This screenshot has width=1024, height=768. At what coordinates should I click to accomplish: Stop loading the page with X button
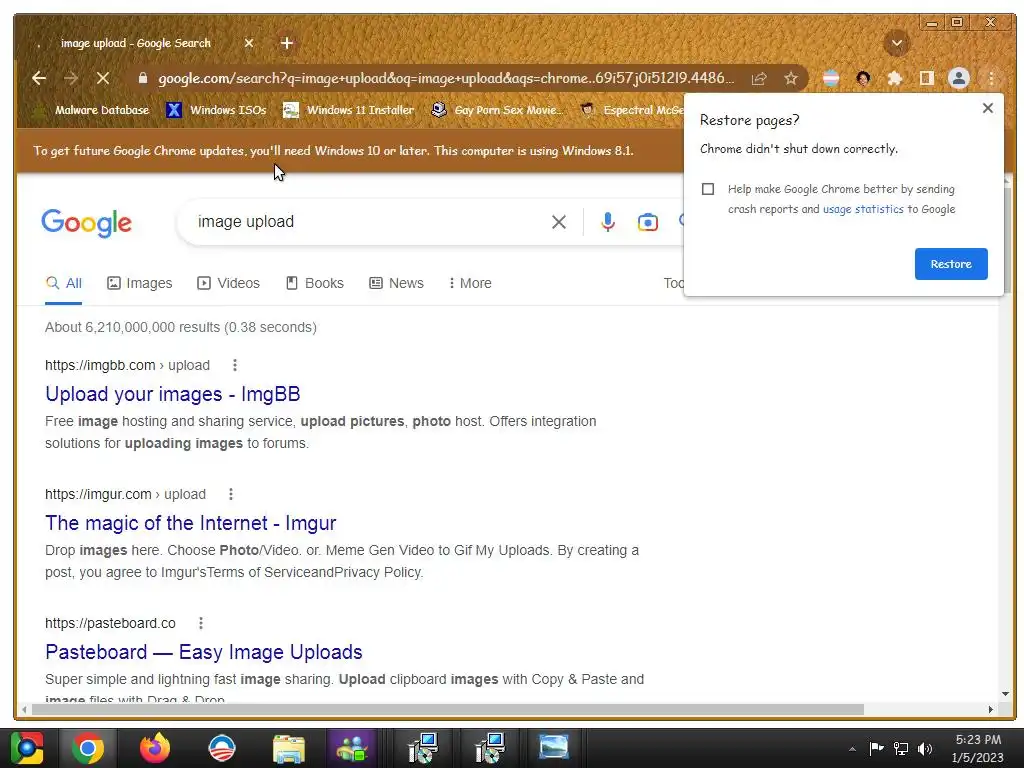tap(103, 78)
